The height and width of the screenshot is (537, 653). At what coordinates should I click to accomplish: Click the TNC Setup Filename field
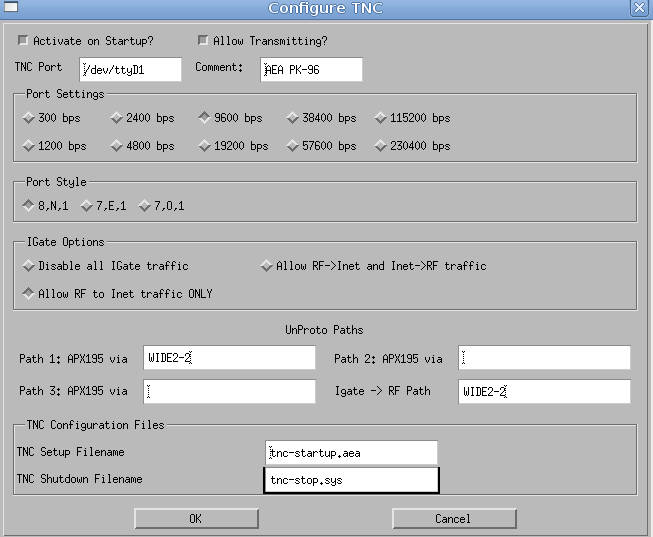tap(351, 453)
